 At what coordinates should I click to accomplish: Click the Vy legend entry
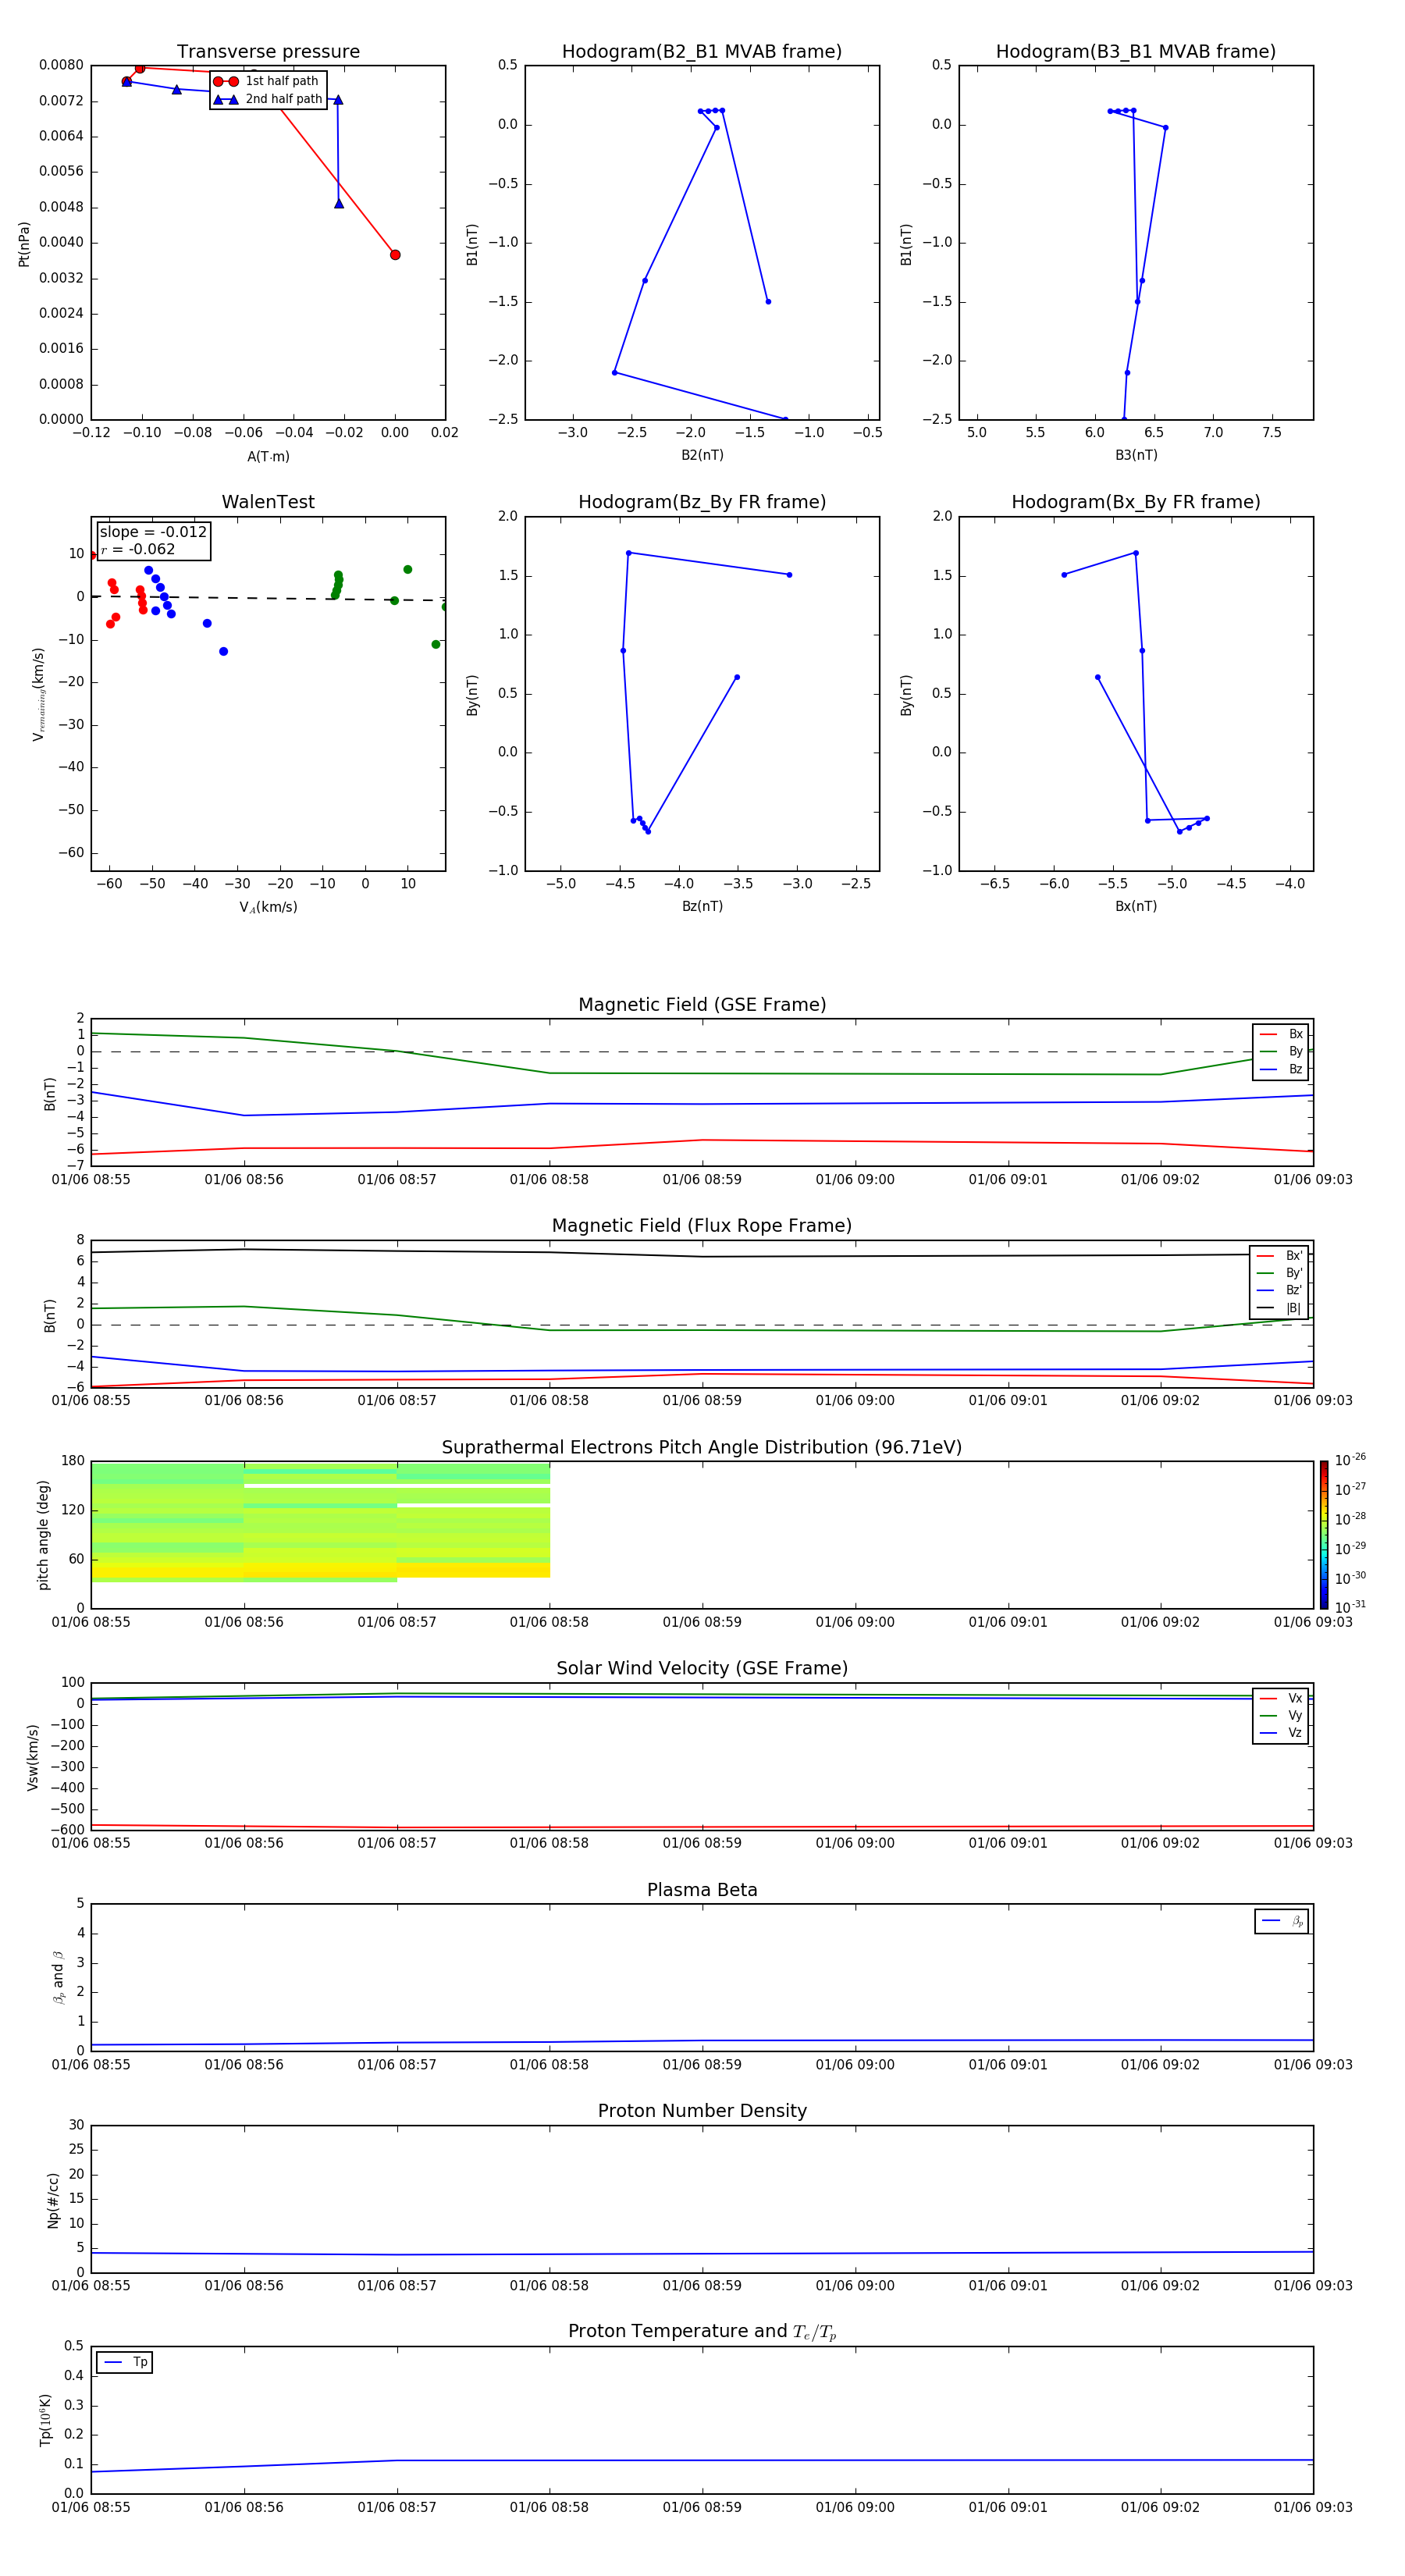point(1281,1715)
